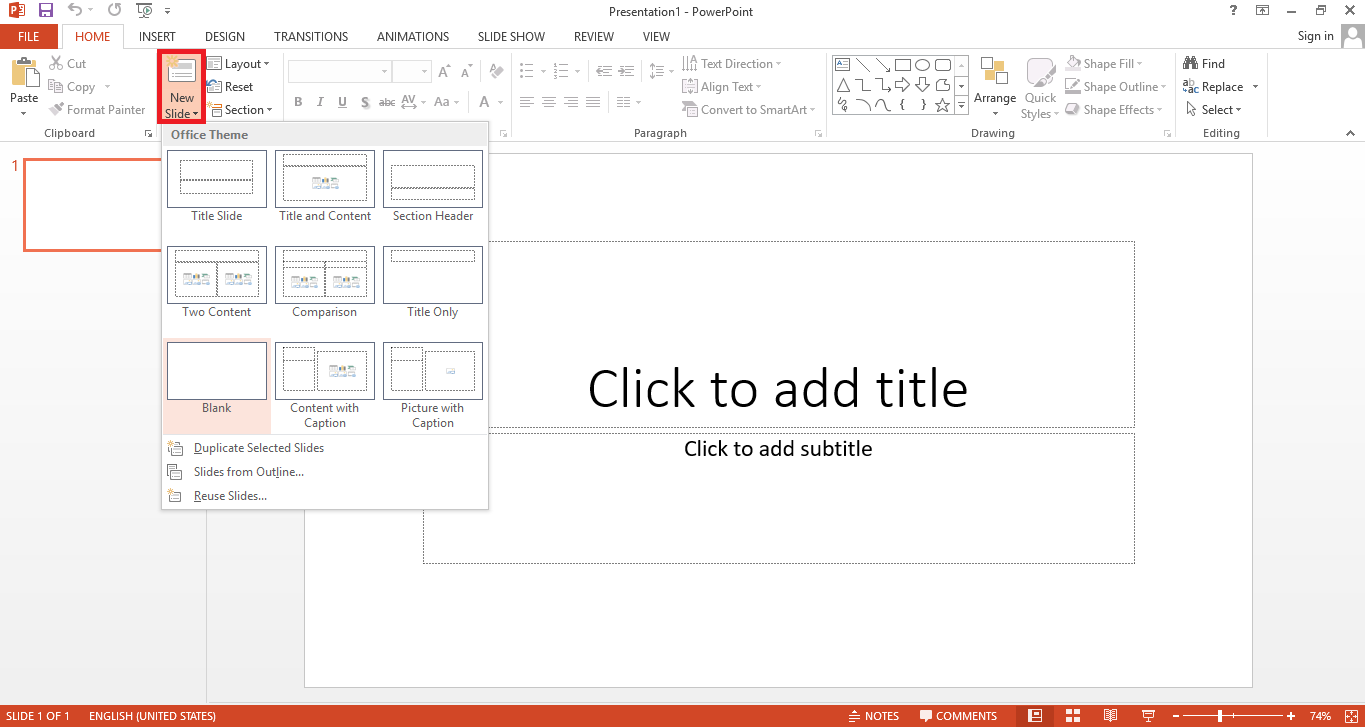Open Quick Styles gallery

[1040, 87]
